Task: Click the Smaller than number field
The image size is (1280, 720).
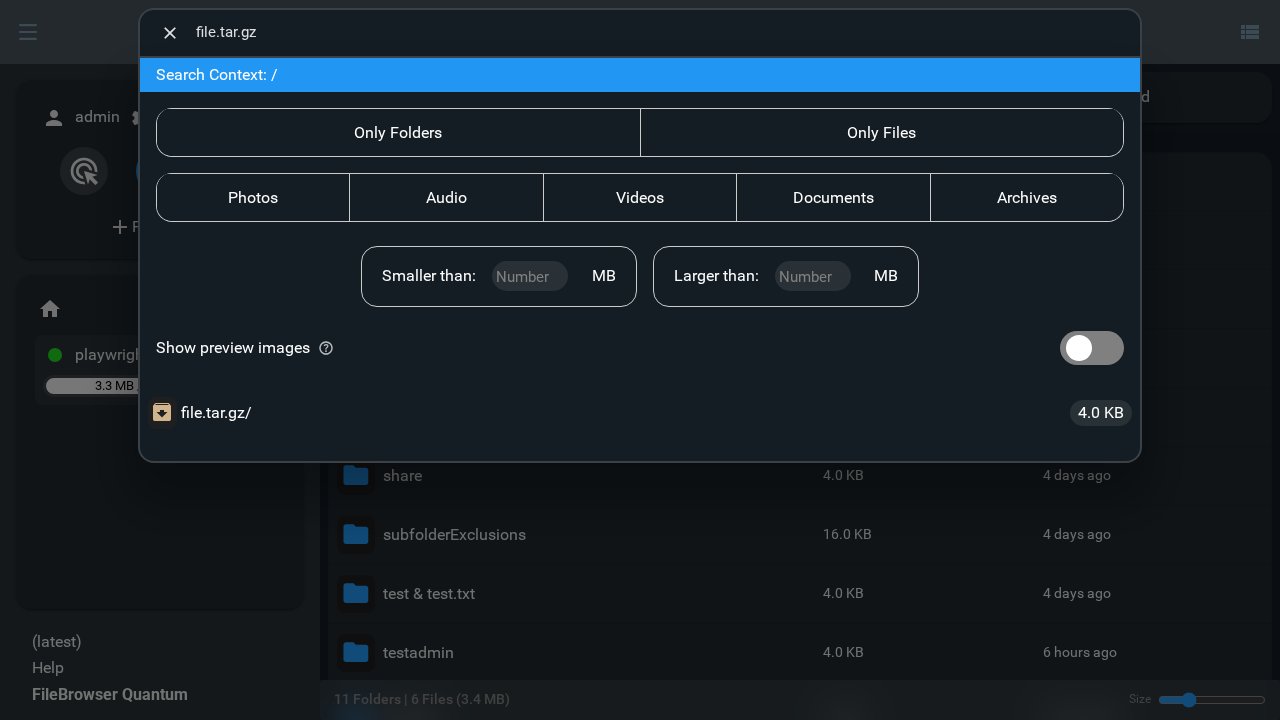Action: [529, 277]
